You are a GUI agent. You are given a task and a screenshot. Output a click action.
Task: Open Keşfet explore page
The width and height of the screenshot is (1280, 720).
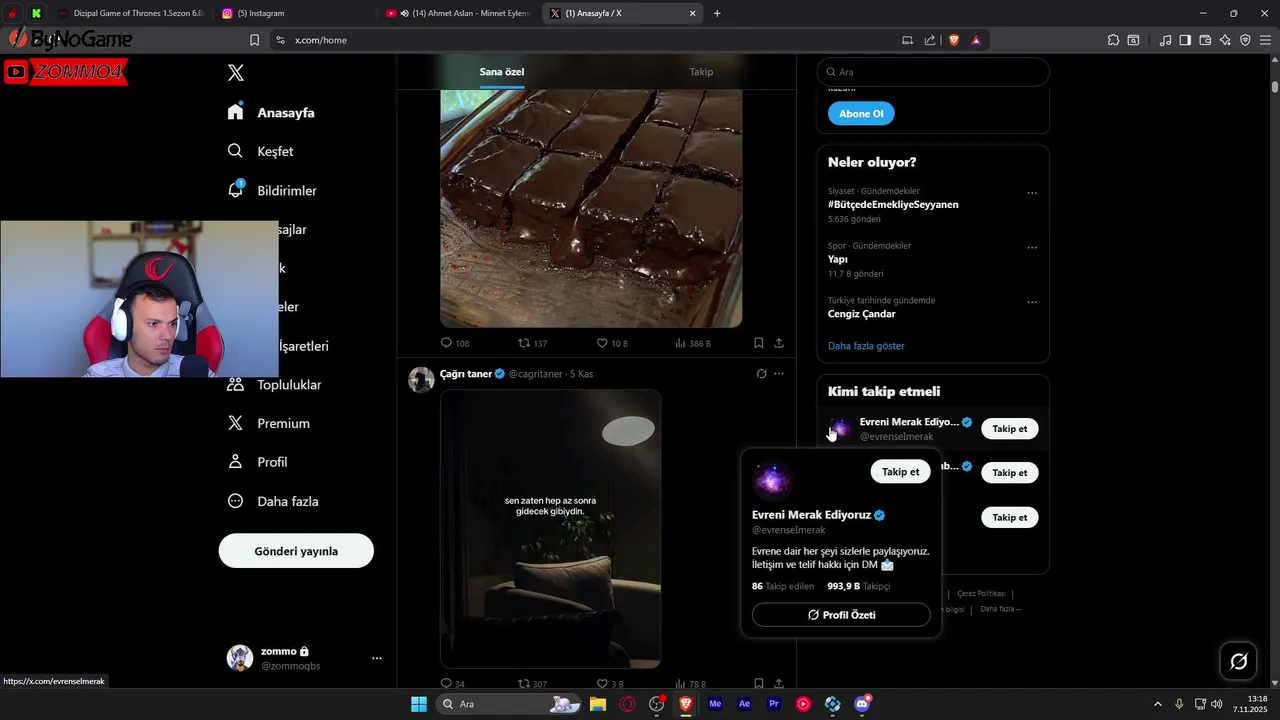[260, 151]
